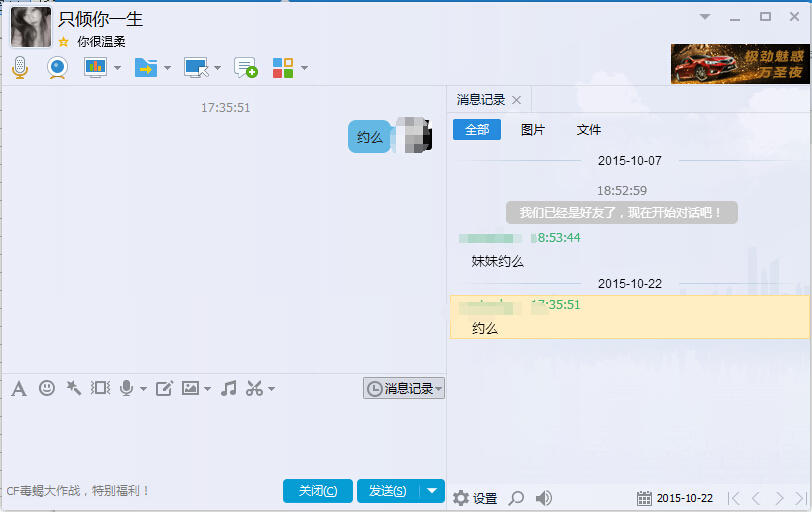Expand the send file dropdown arrow

click(x=167, y=68)
